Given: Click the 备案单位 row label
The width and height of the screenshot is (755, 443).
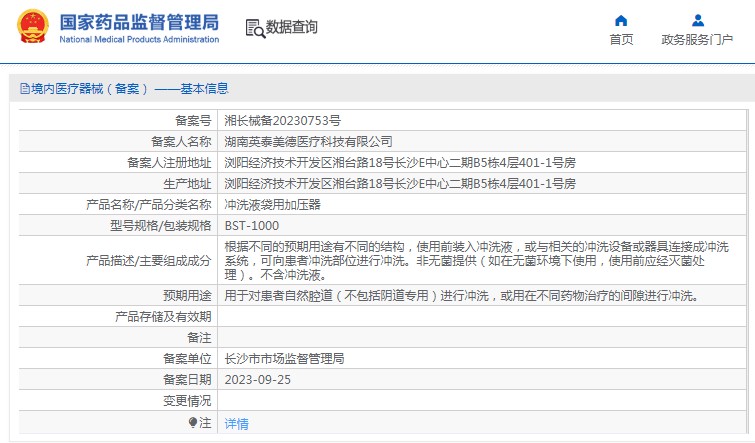Looking at the screenshot, I should (x=187, y=359).
